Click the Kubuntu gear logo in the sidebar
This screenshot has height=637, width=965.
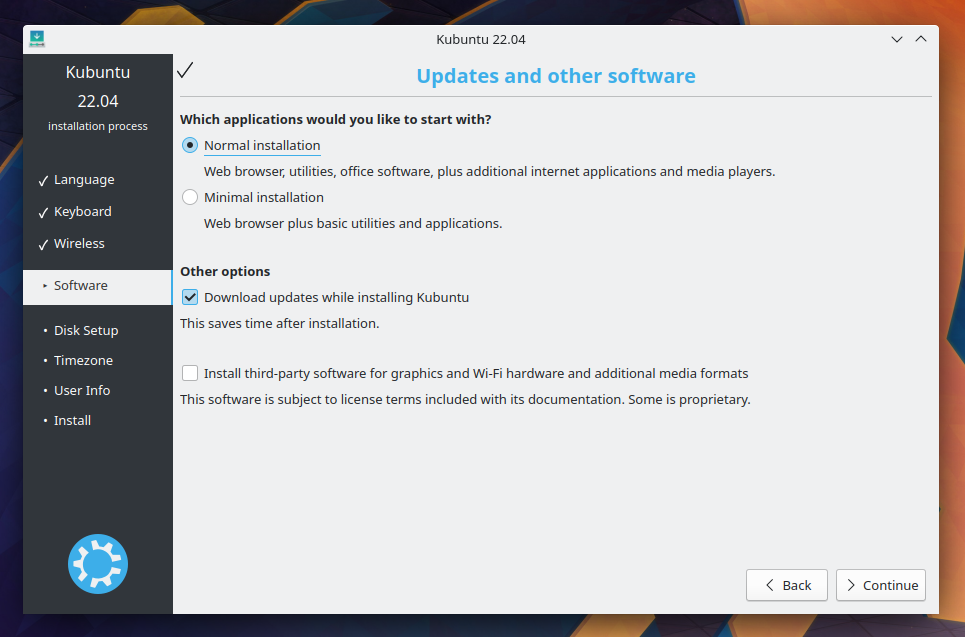98,564
